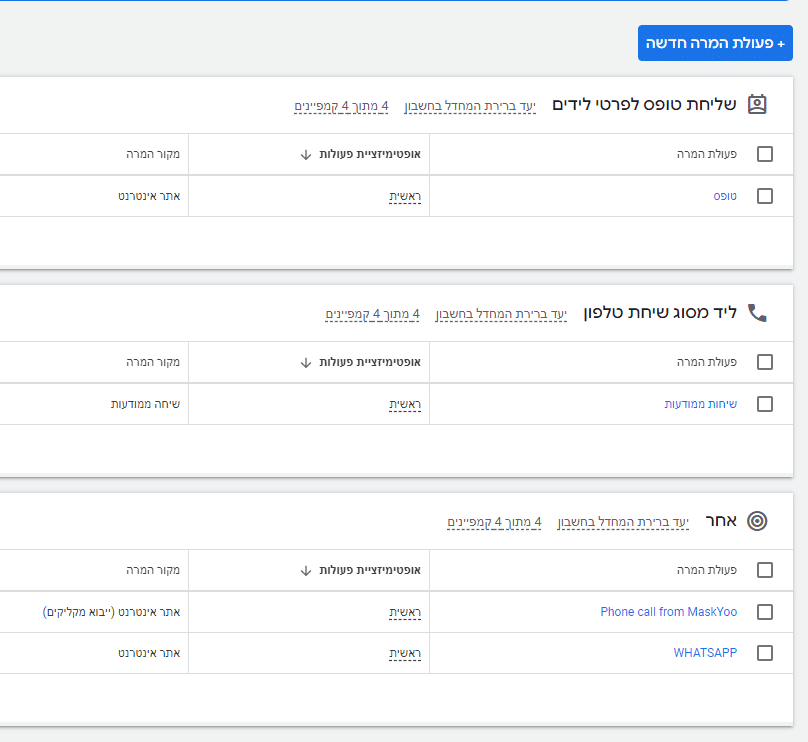Select all in the lead form table header checkbox

(x=765, y=154)
